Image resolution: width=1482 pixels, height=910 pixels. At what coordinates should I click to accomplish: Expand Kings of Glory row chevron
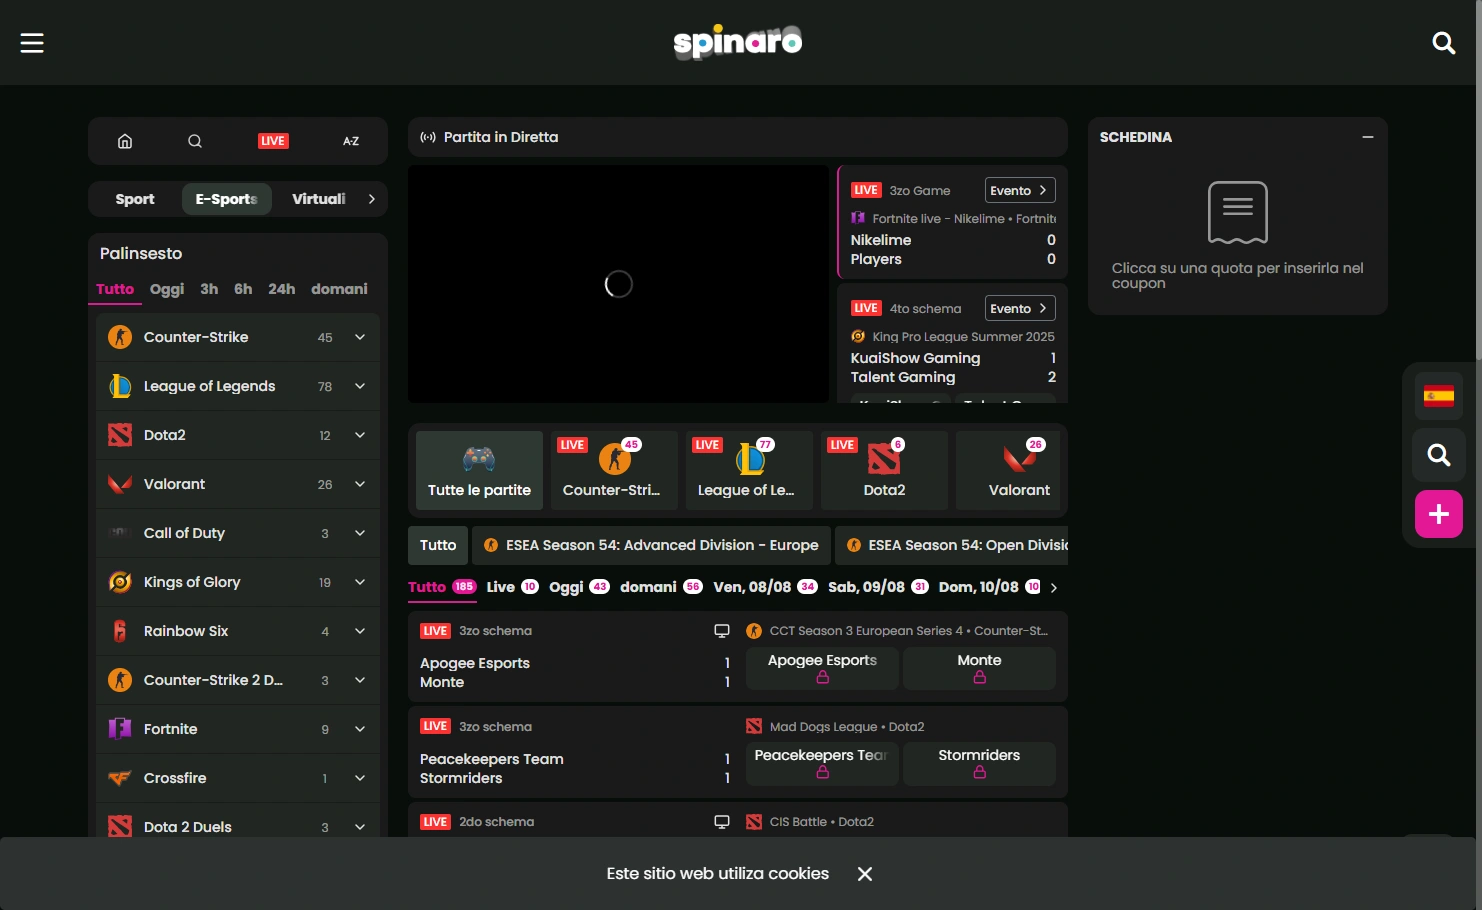coord(360,582)
